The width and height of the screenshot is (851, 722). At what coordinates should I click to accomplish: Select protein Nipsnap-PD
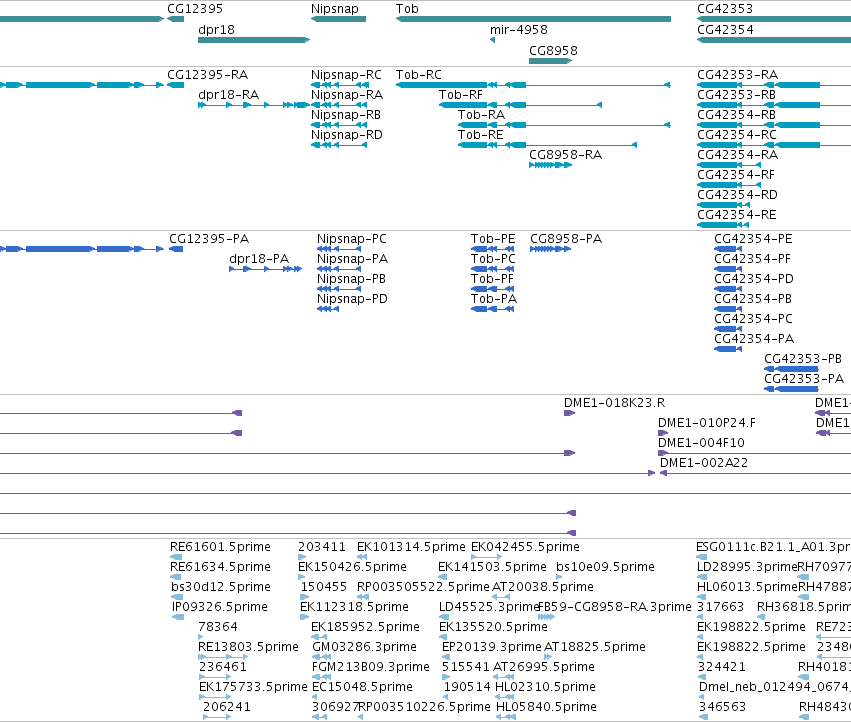tap(328, 309)
